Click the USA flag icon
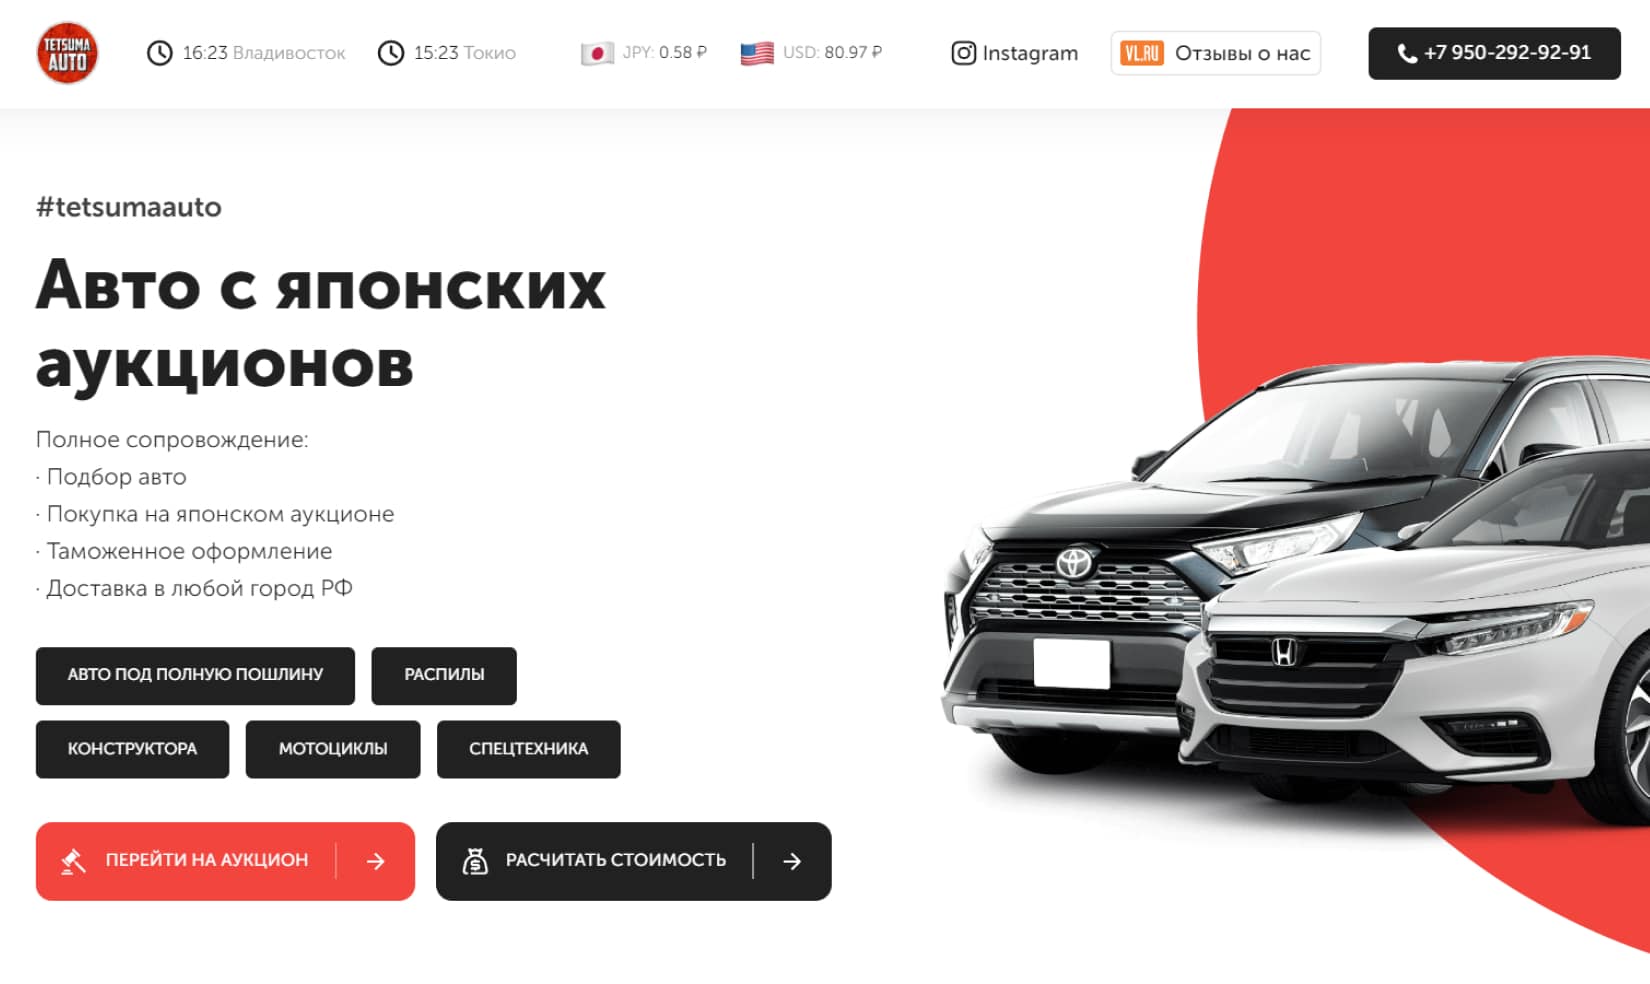This screenshot has height=984, width=1650. pyautogui.click(x=757, y=53)
